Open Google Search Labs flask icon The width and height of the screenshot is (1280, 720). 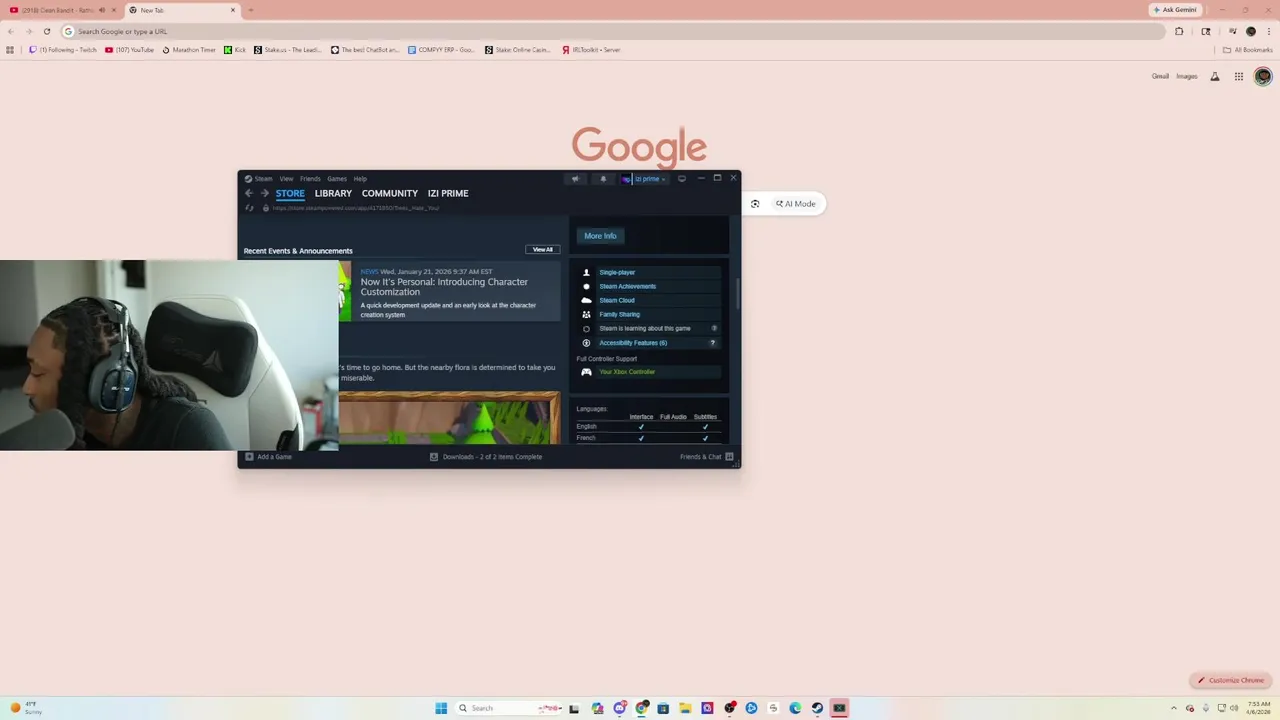point(1215,76)
